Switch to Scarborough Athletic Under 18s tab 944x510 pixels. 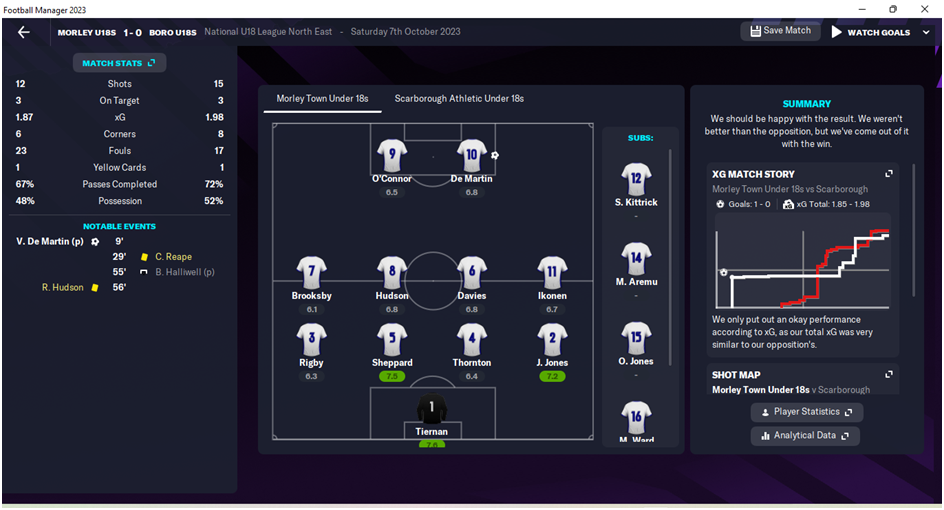pos(459,99)
